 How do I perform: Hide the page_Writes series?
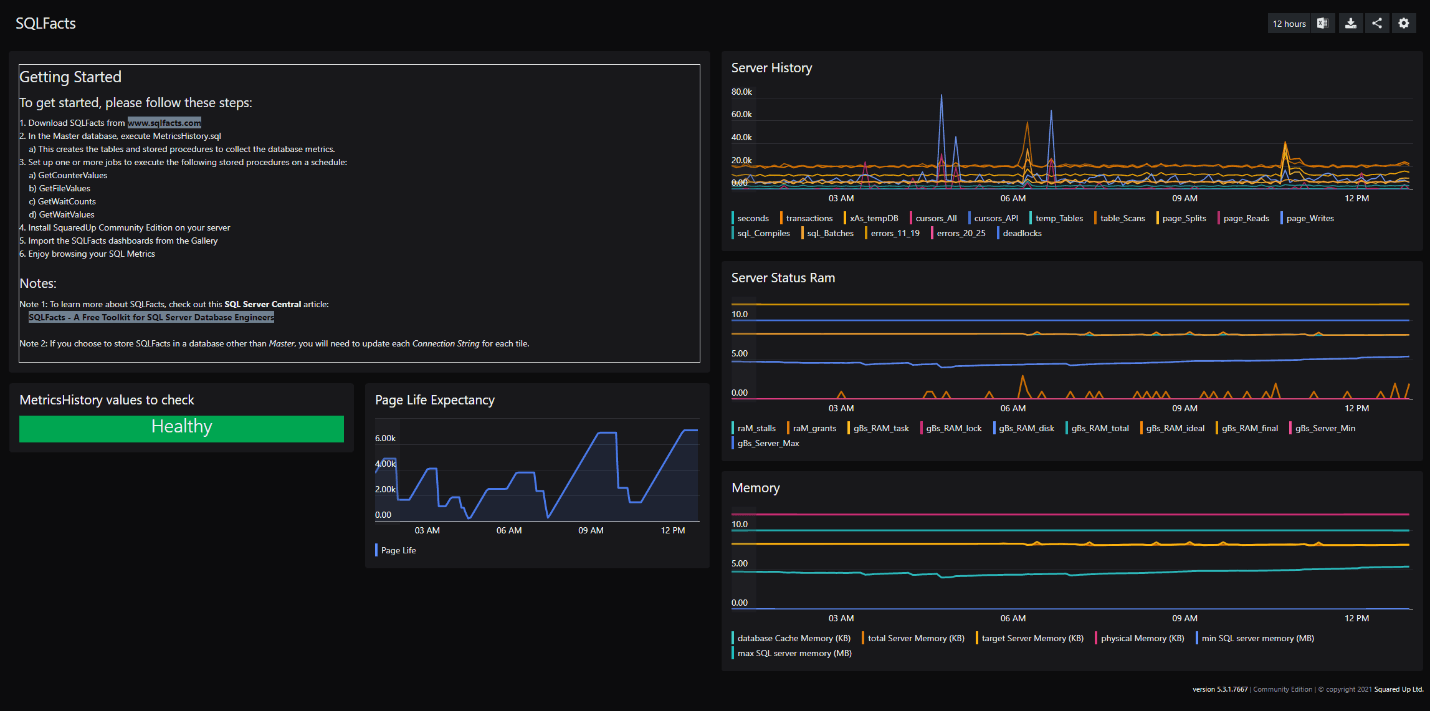pos(1309,218)
